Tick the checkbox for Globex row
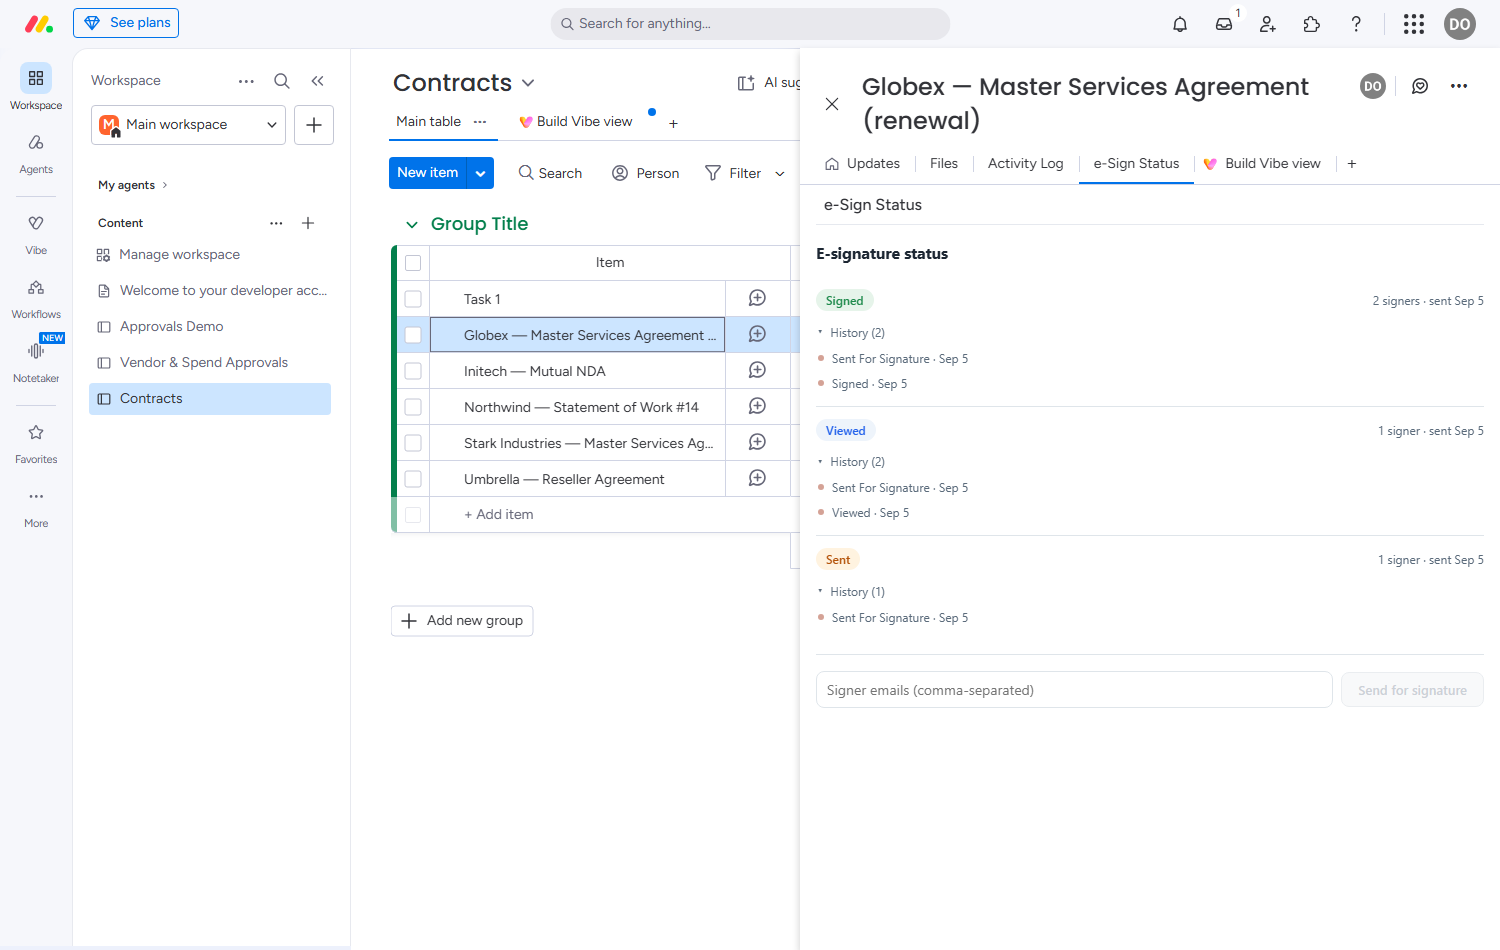This screenshot has width=1500, height=950. (413, 335)
